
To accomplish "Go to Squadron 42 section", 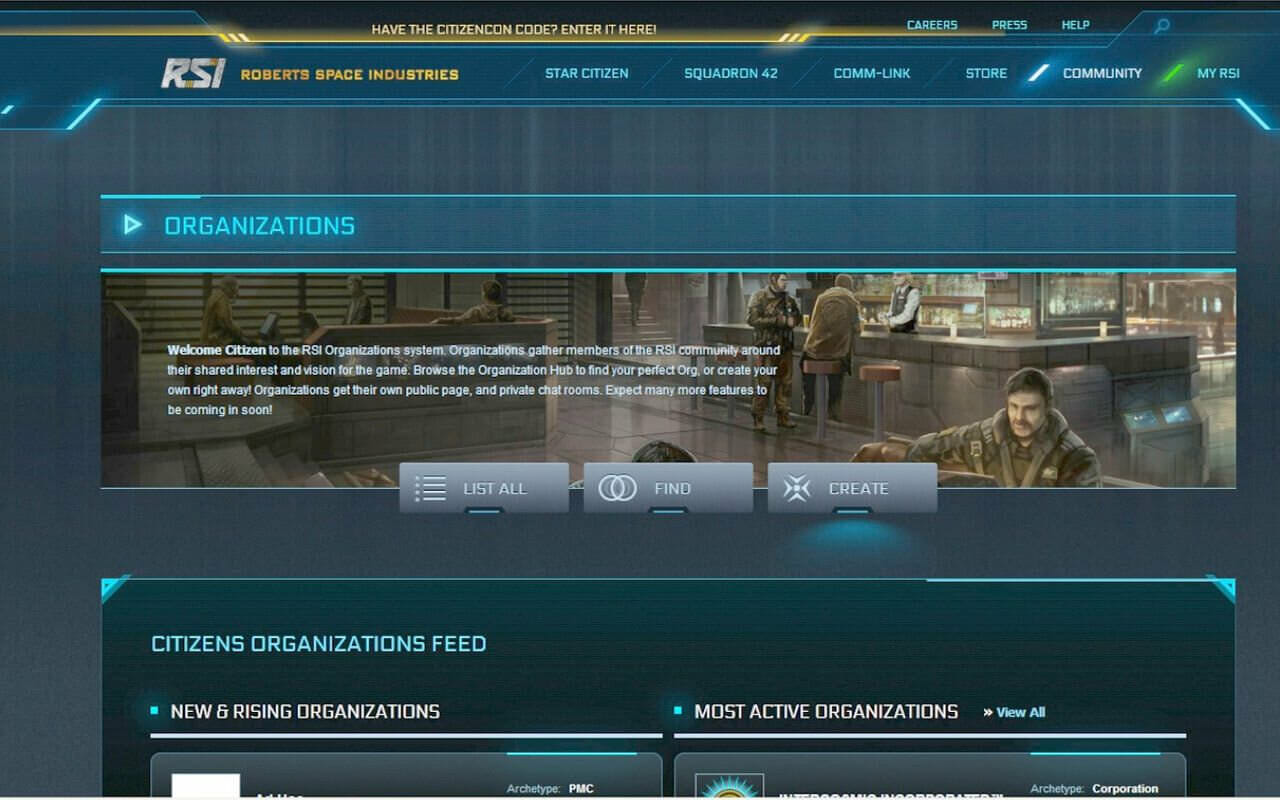I will [x=730, y=73].
